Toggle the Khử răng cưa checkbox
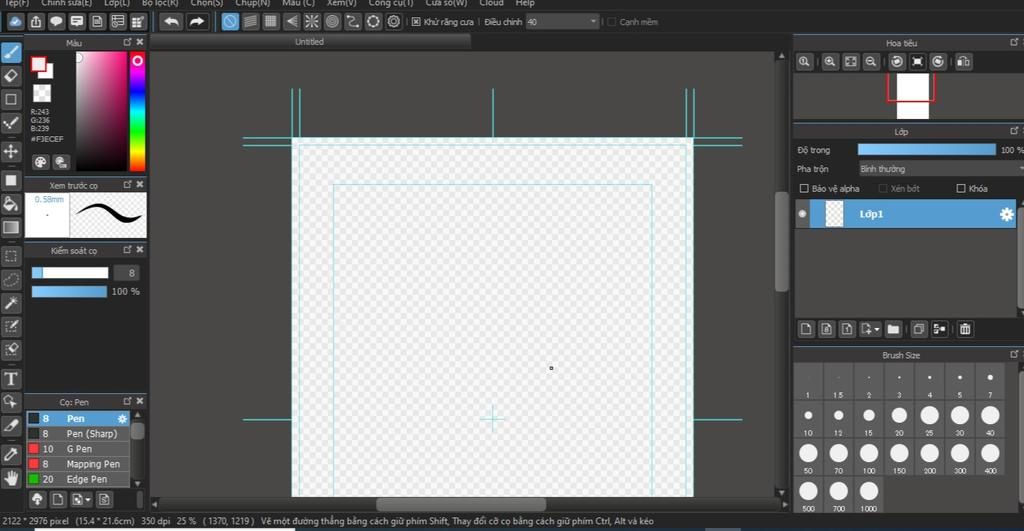This screenshot has height=531, width=1024. point(416,22)
